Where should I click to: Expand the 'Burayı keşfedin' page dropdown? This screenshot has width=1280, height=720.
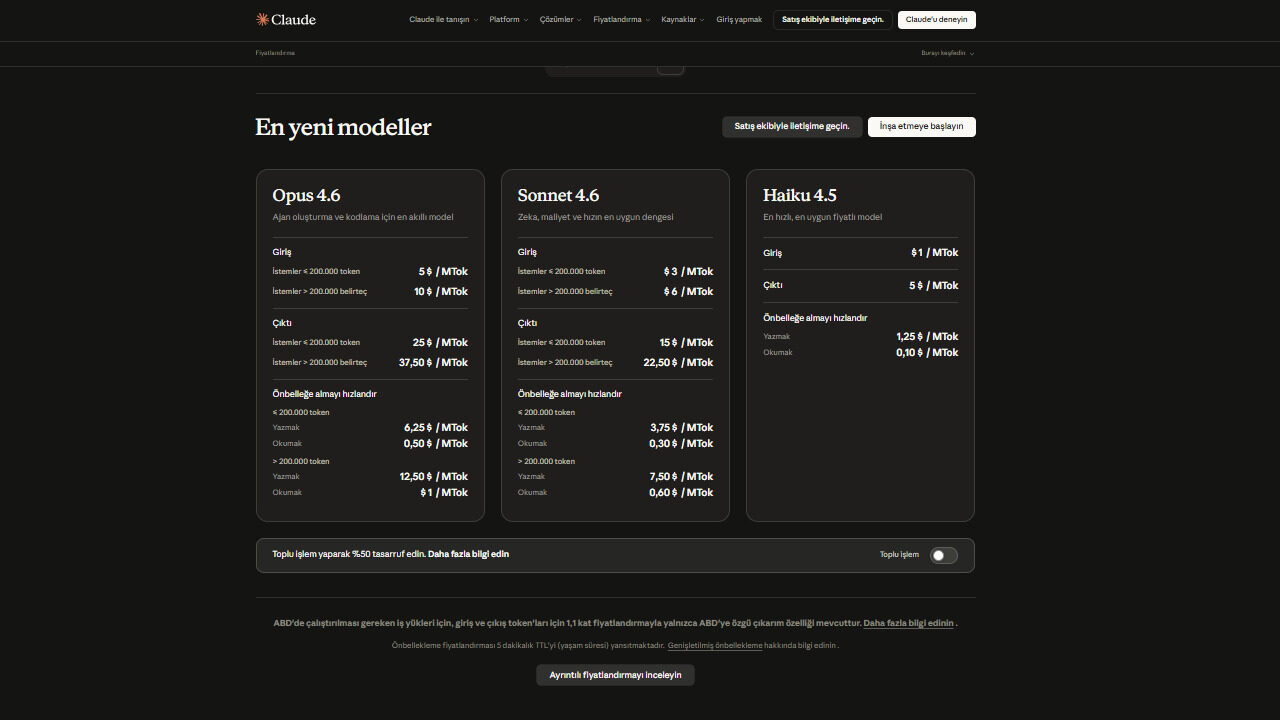point(947,53)
